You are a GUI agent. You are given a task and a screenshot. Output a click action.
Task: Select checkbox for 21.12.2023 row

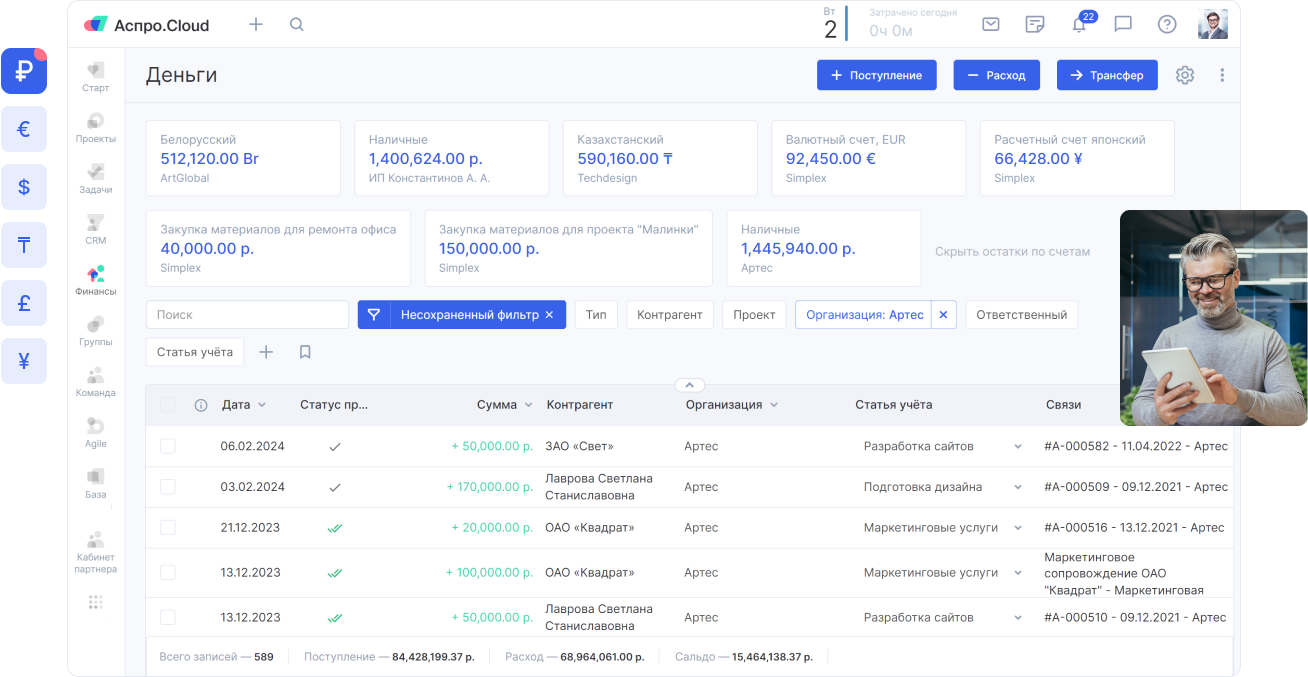[x=168, y=527]
